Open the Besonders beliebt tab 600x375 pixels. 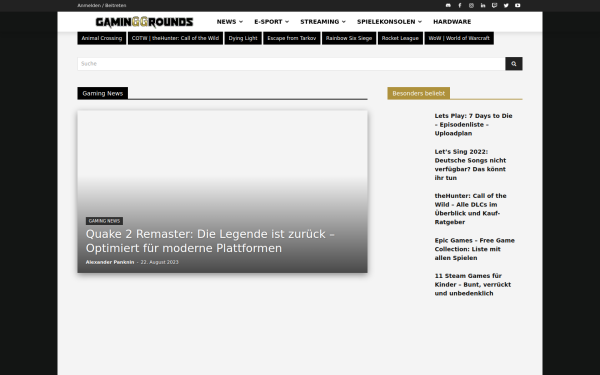click(419, 93)
